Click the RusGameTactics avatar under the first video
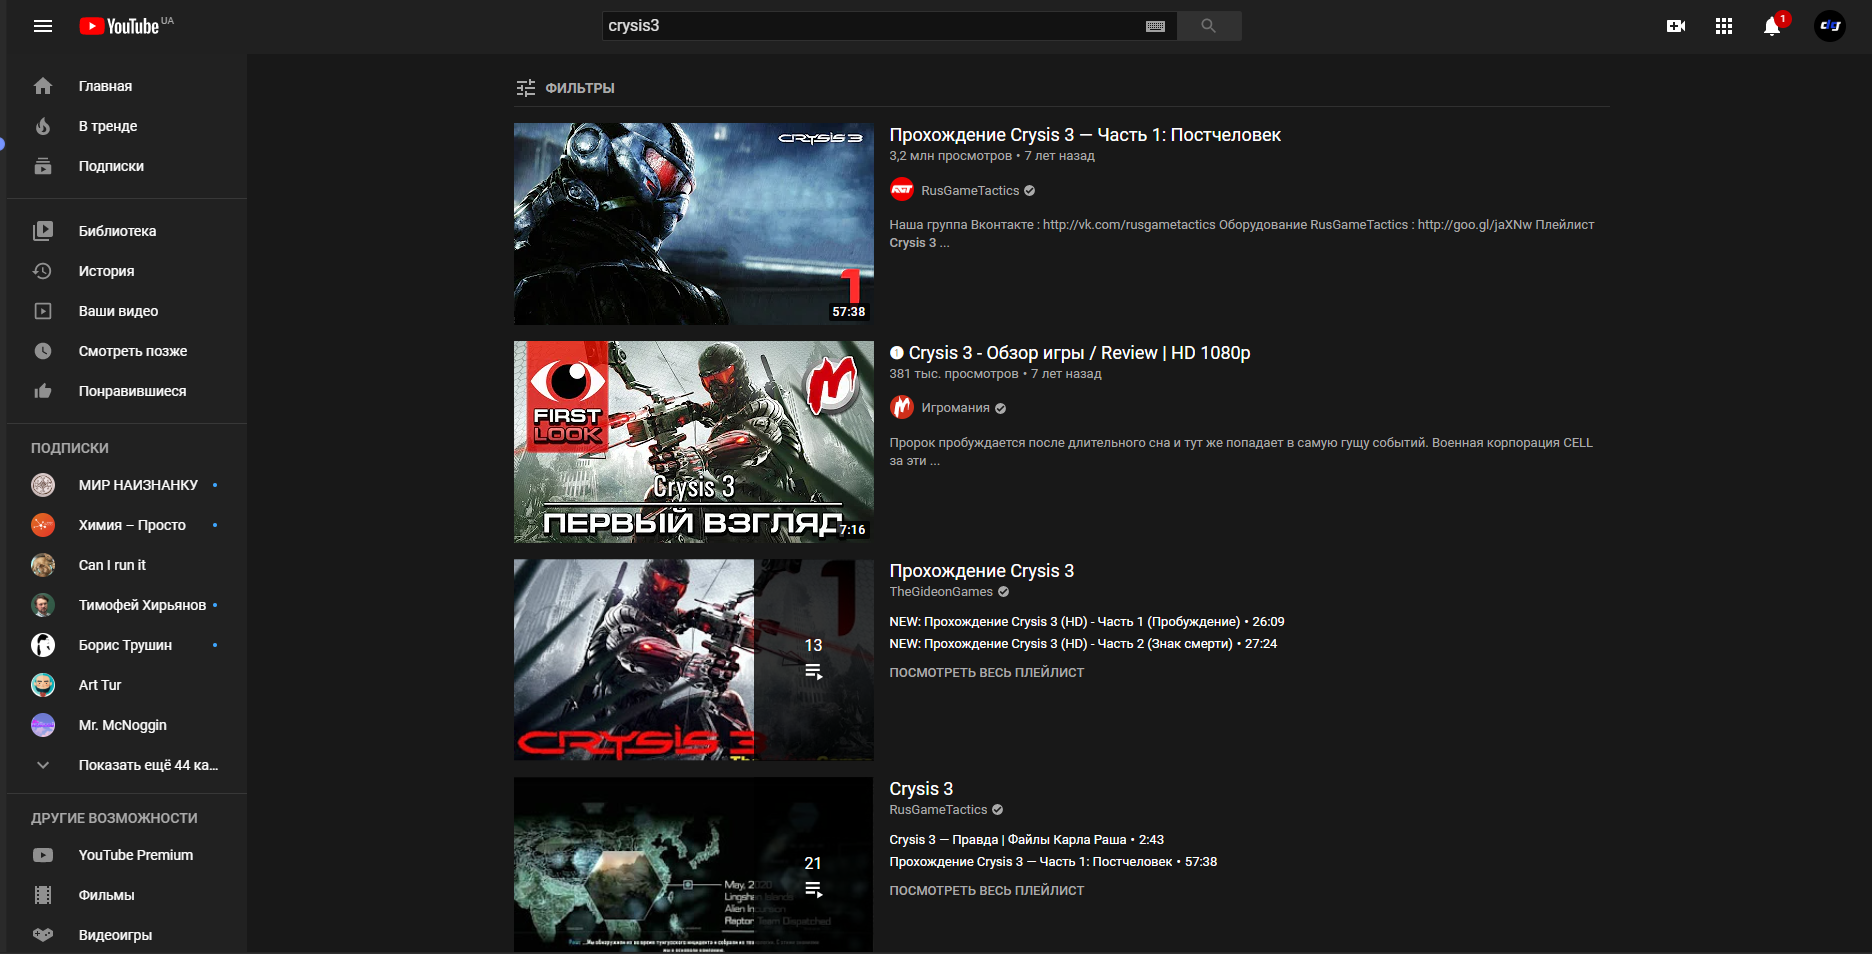Image resolution: width=1872 pixels, height=954 pixels. (902, 189)
